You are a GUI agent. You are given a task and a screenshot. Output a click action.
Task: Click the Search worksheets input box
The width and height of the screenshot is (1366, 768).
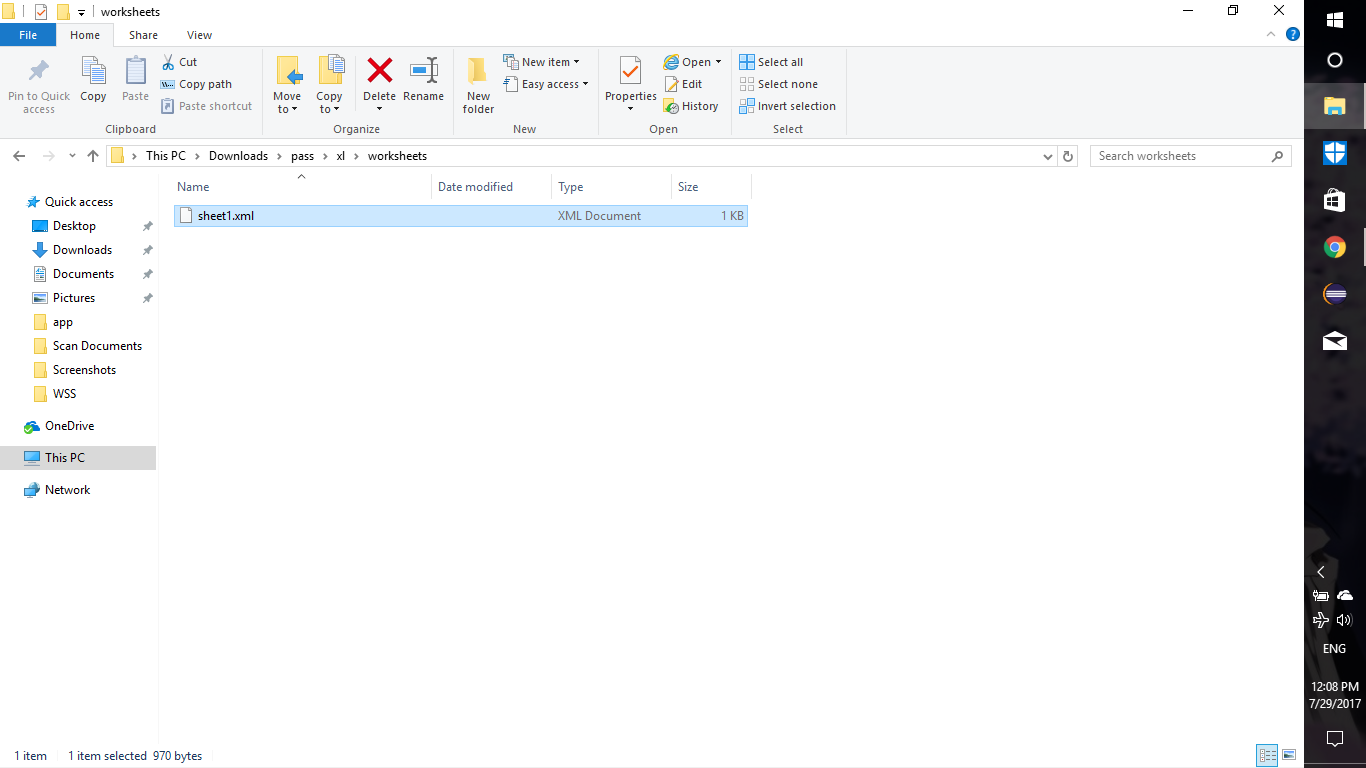pyautogui.click(x=1180, y=156)
